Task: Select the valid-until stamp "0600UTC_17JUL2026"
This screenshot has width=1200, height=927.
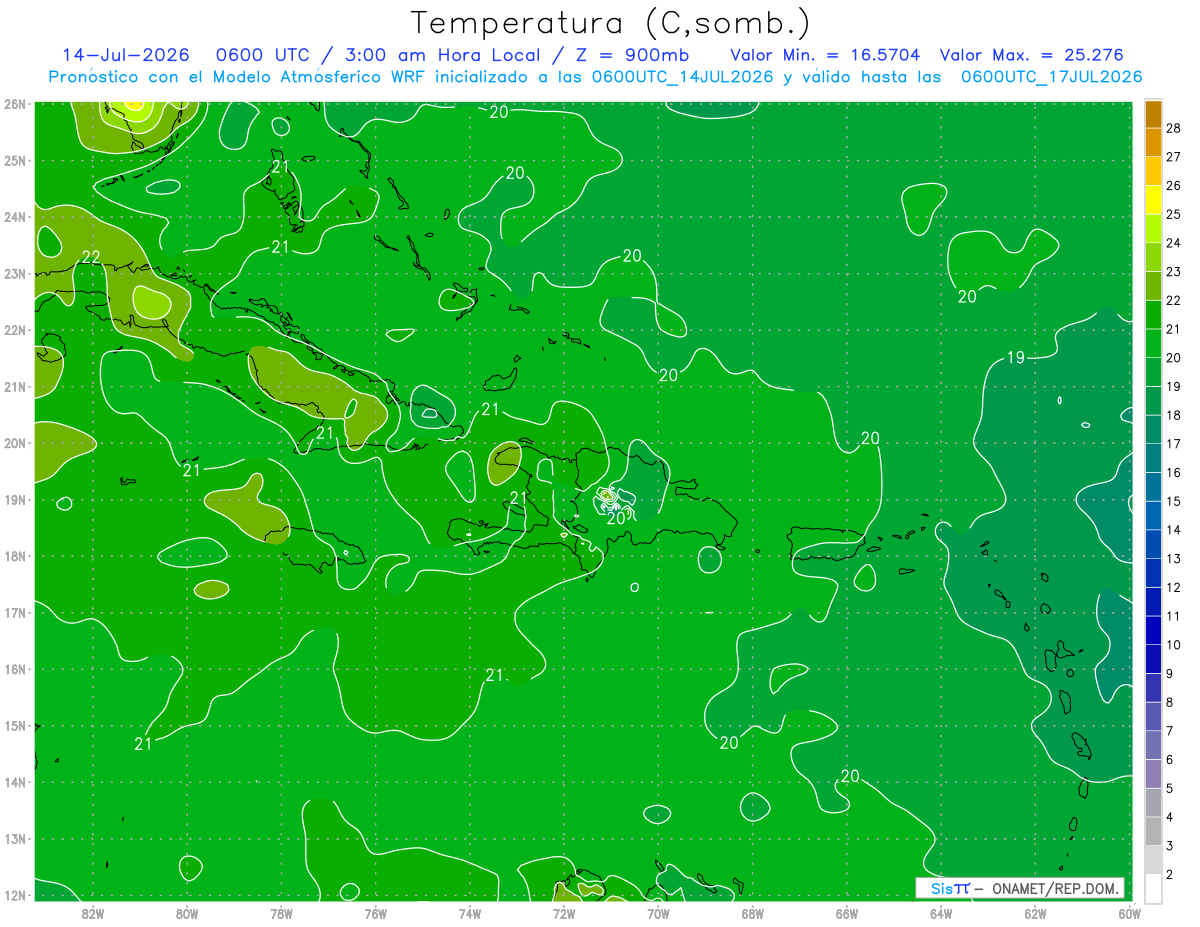Action: (x=1051, y=77)
